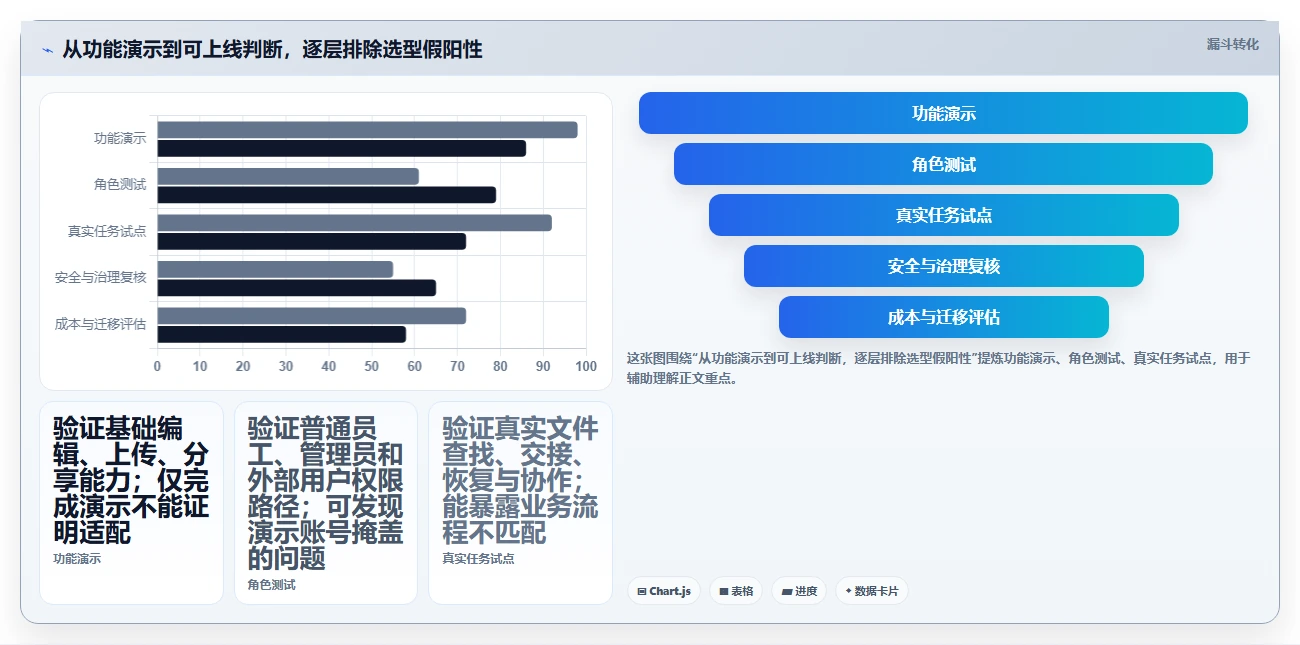
Task: Select the 表格 chip
Action: pyautogui.click(x=736, y=591)
